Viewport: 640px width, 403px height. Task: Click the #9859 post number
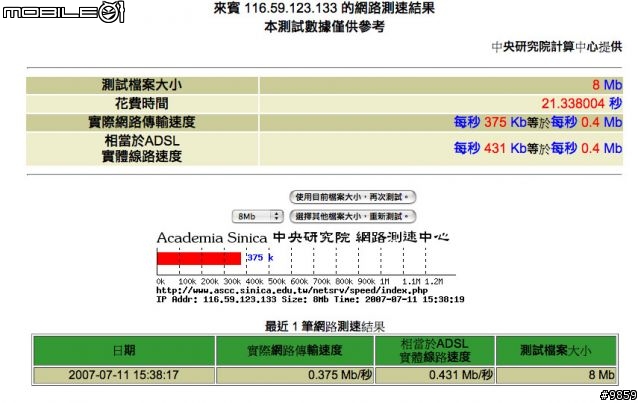coord(618,395)
